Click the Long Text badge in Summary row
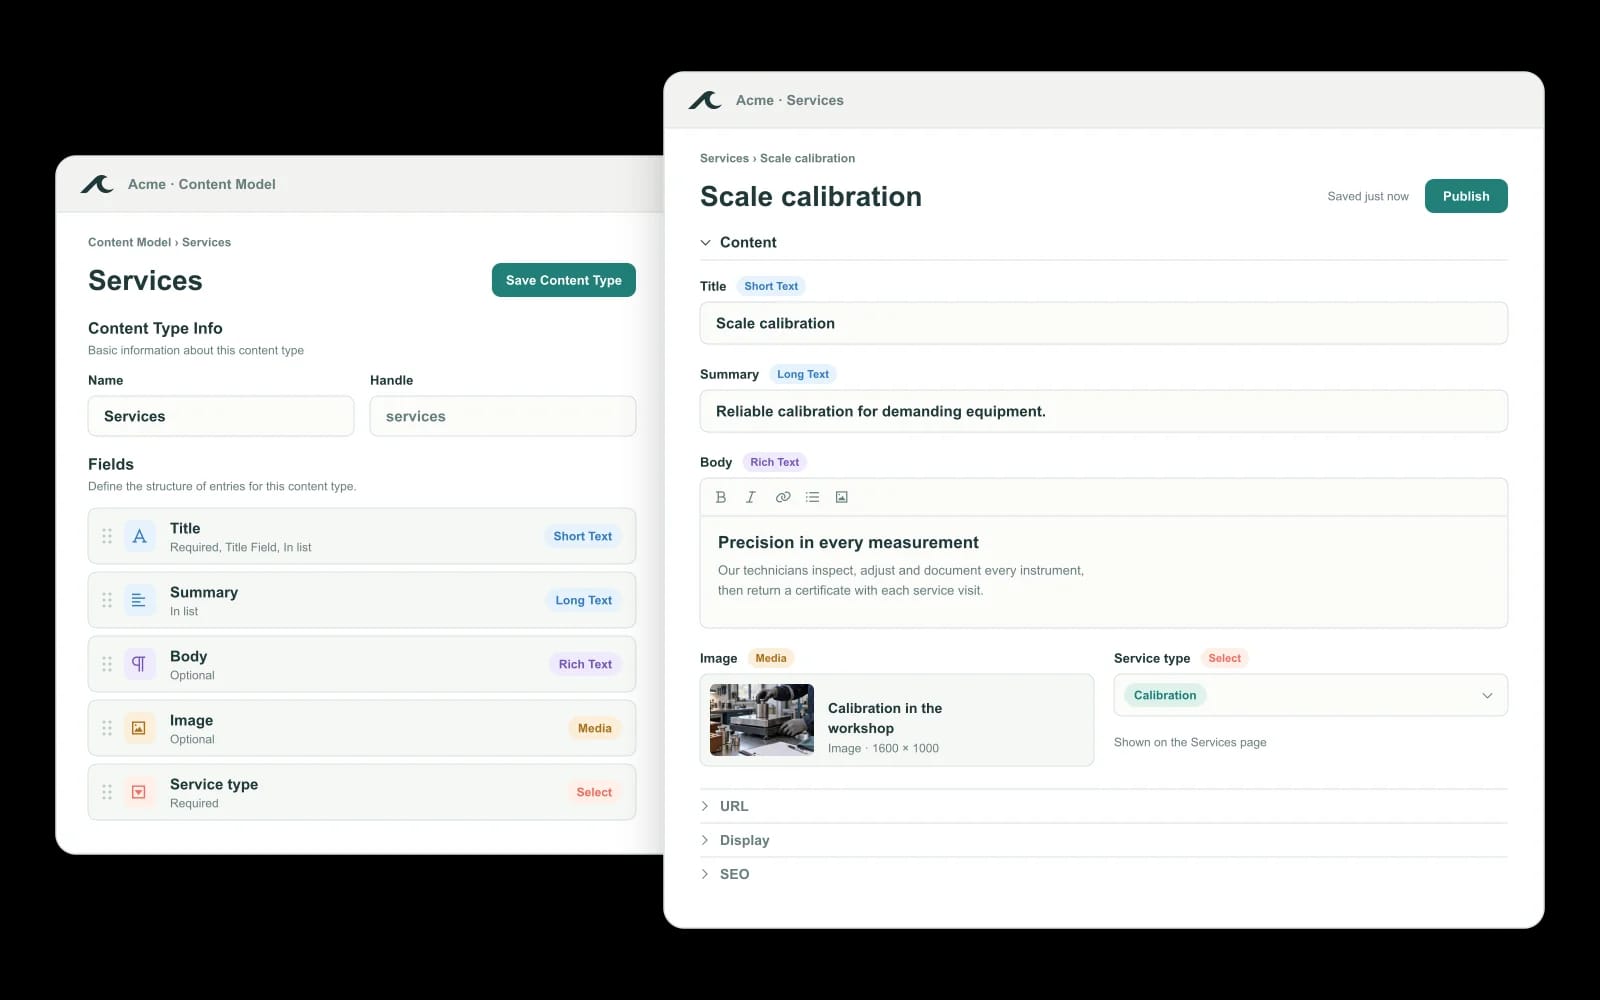Screen dimensions: 1600x1000 pyautogui.click(x=584, y=600)
